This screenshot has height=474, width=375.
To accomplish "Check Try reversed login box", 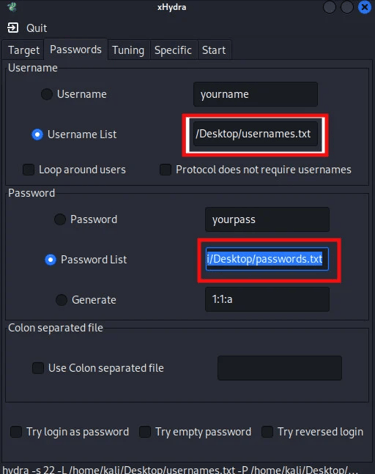I will [267, 432].
